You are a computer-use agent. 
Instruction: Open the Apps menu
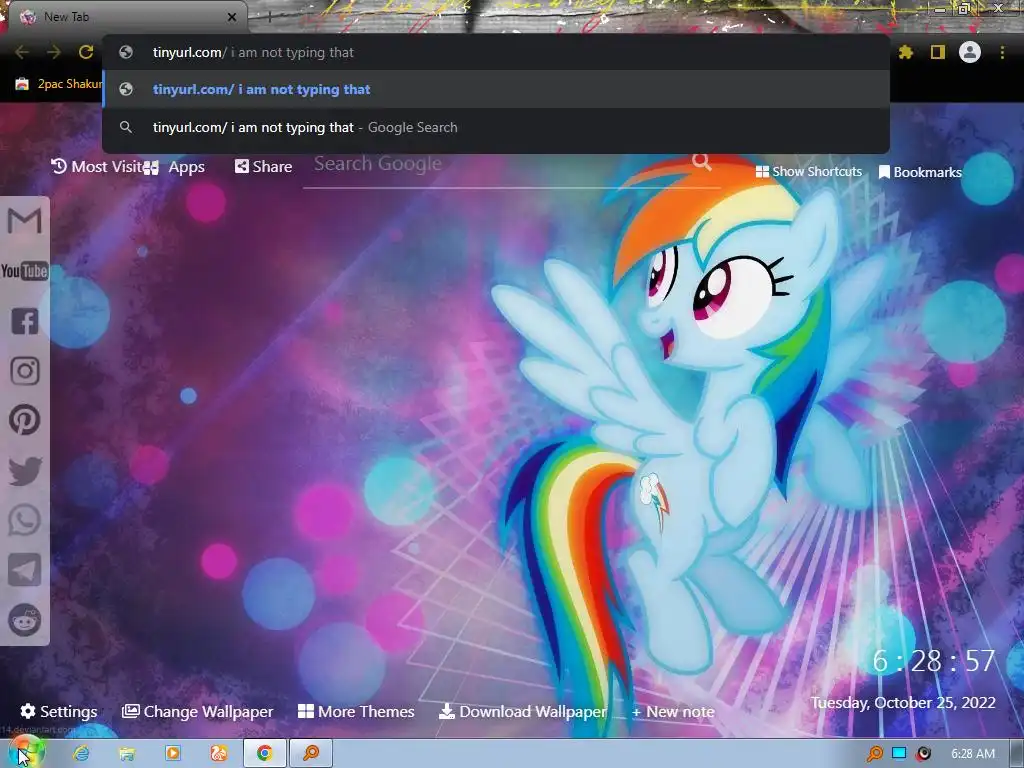tap(175, 167)
